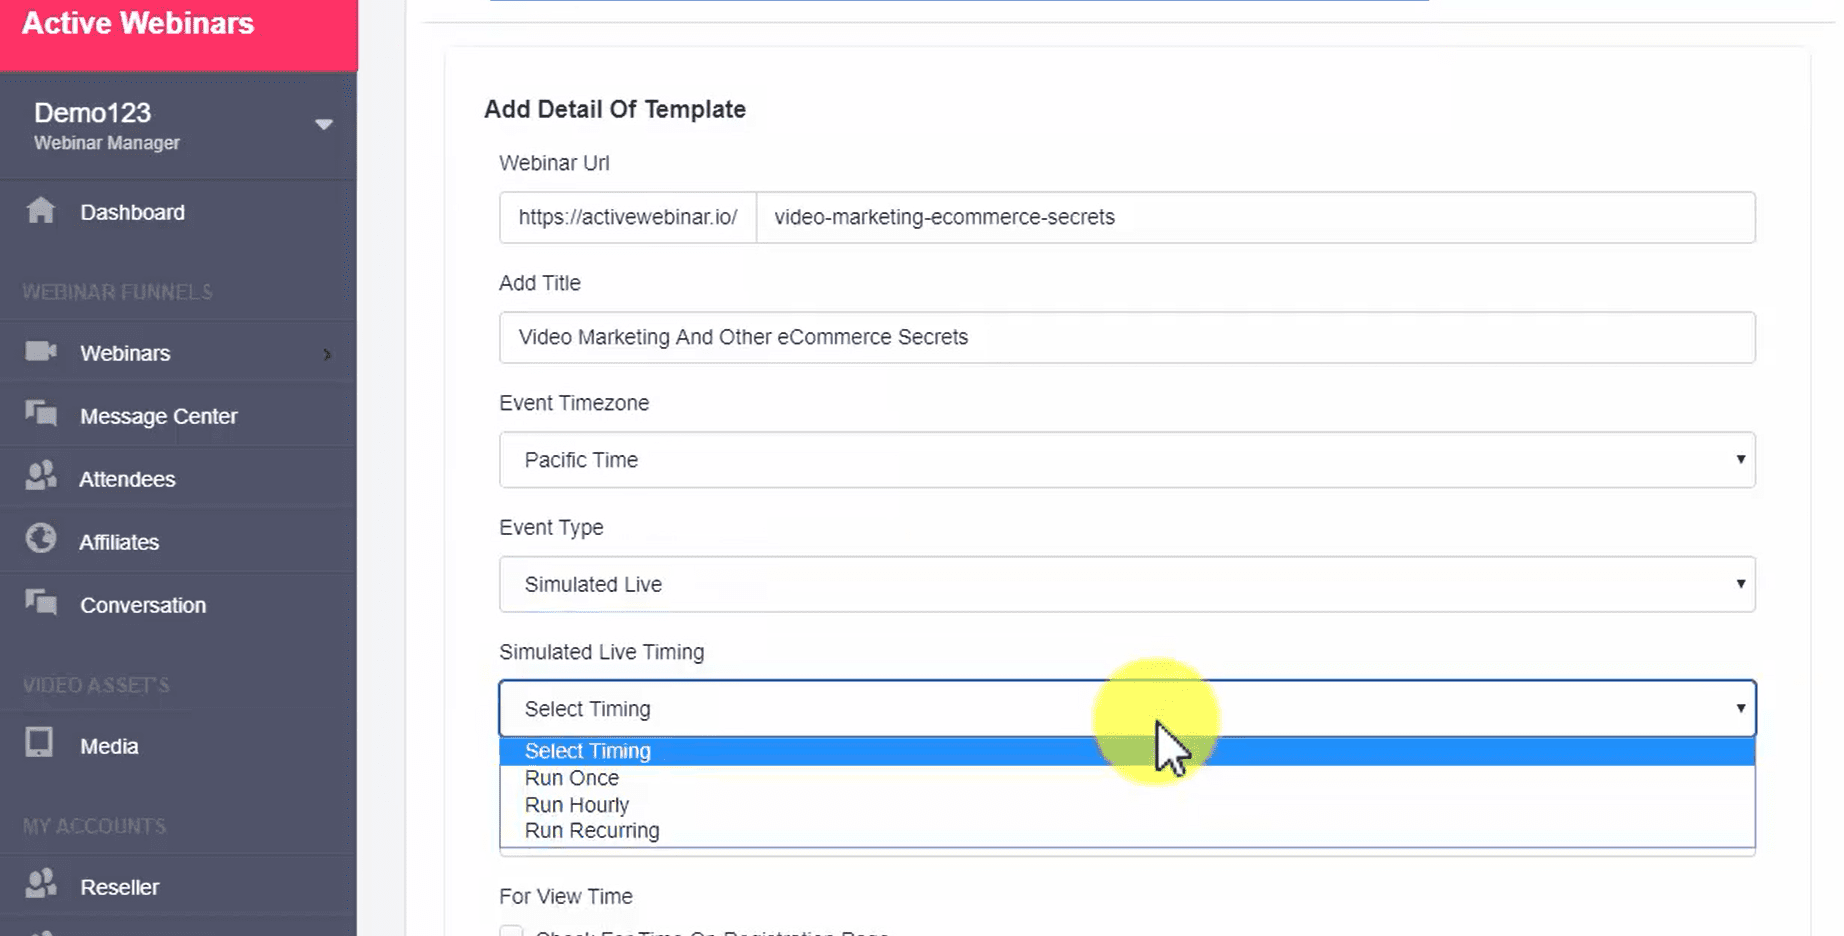
Task: Open the Media icon in sidebar
Action: click(39, 743)
